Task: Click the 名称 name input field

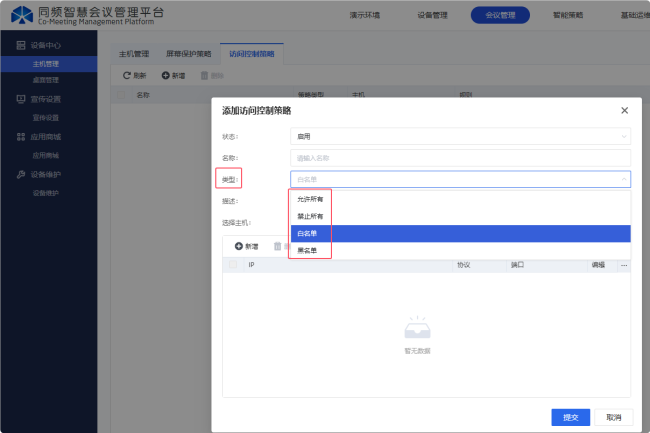Action: pyautogui.click(x=460, y=158)
